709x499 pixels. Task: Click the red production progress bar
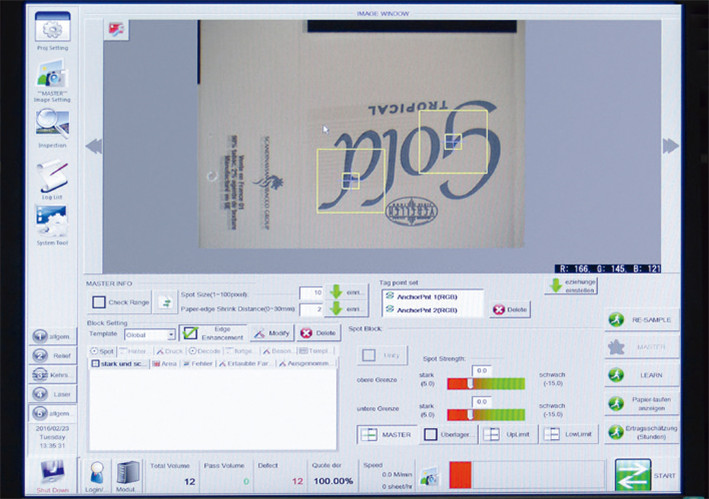pos(460,475)
